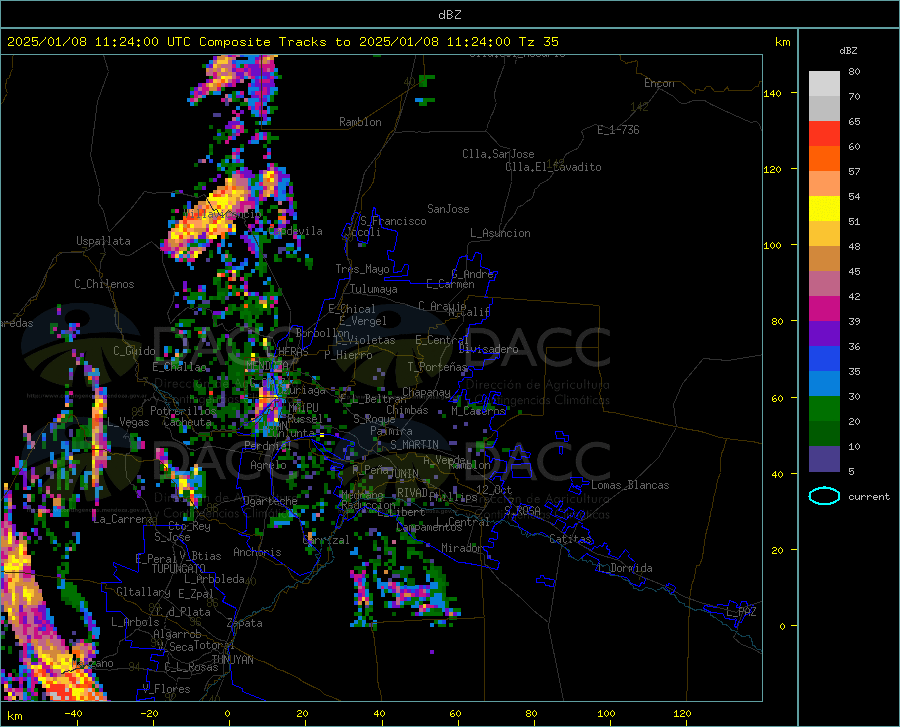Click the 'E_Chical' map label

pyautogui.click(x=352, y=309)
